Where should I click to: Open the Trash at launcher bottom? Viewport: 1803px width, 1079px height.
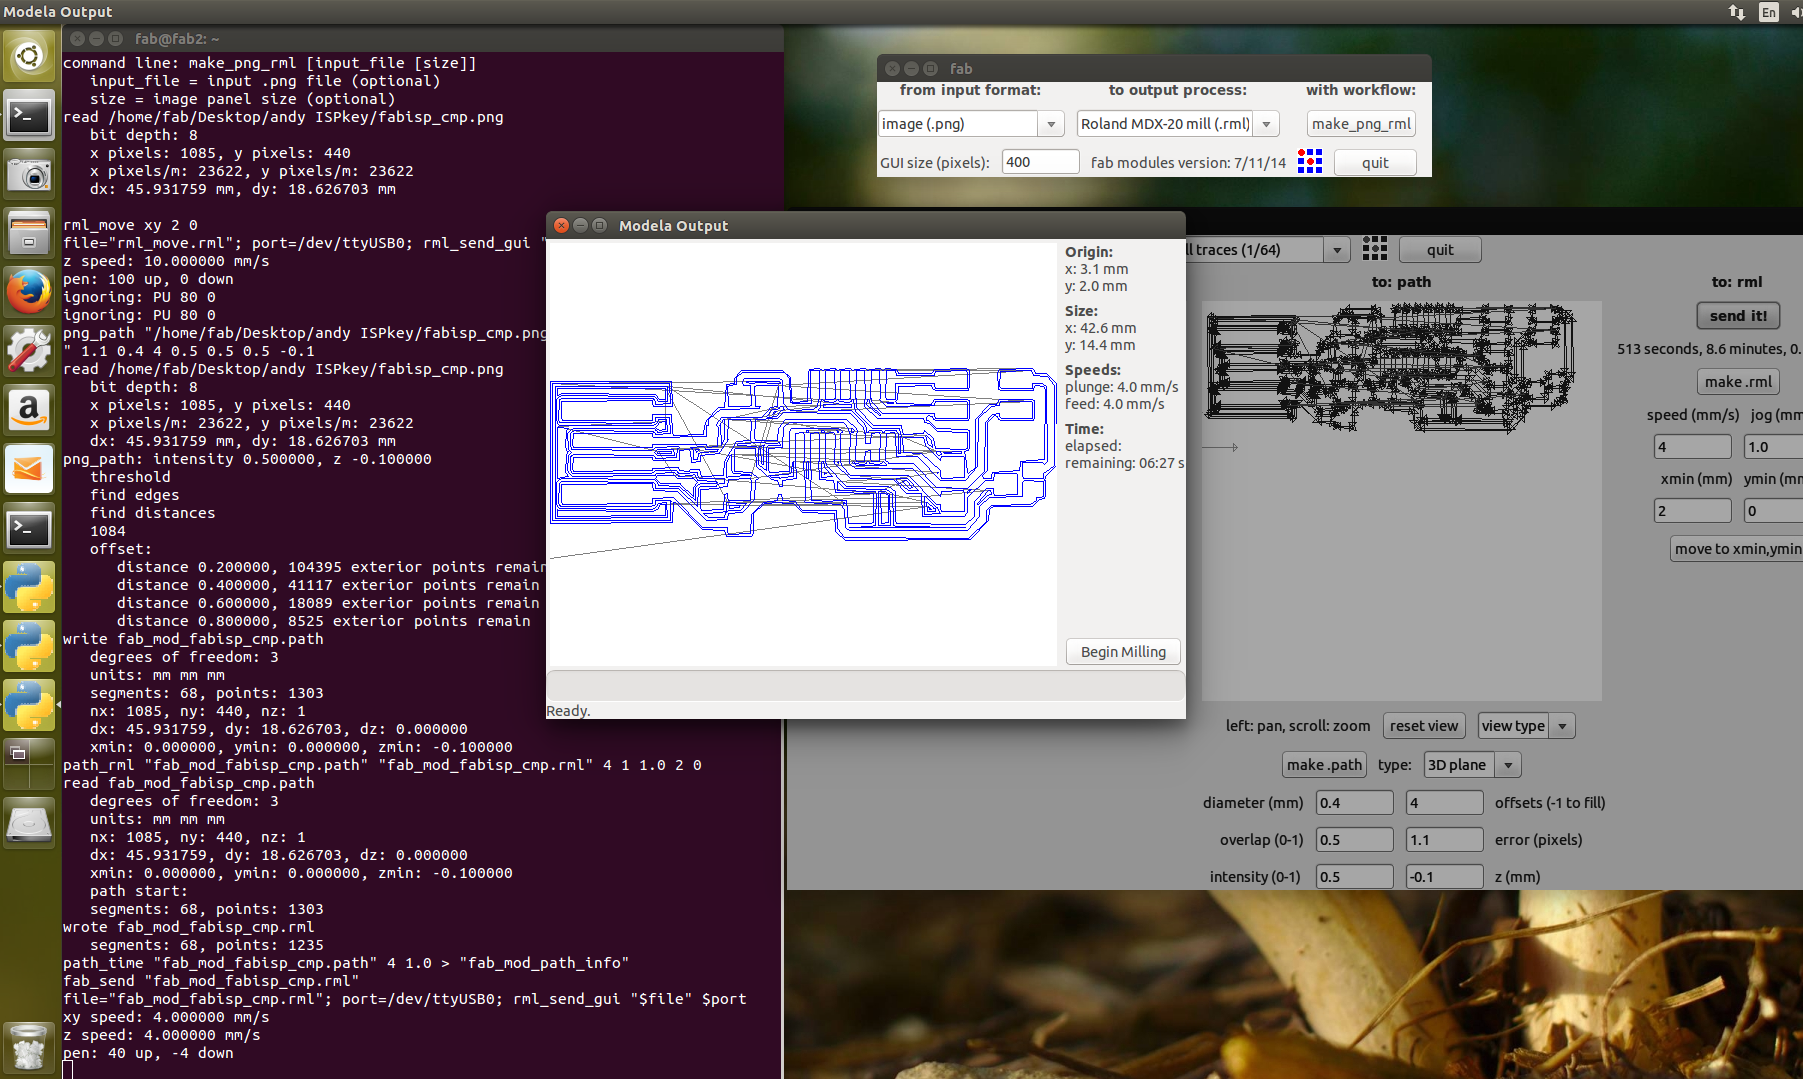[29, 1047]
